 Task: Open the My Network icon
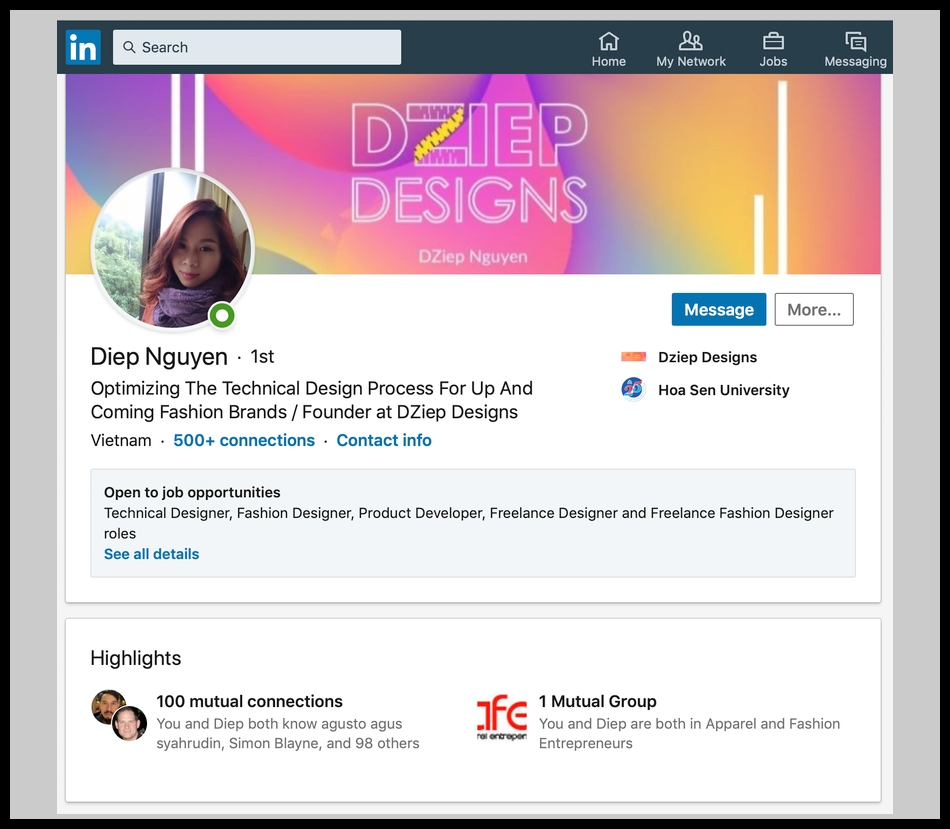(691, 41)
